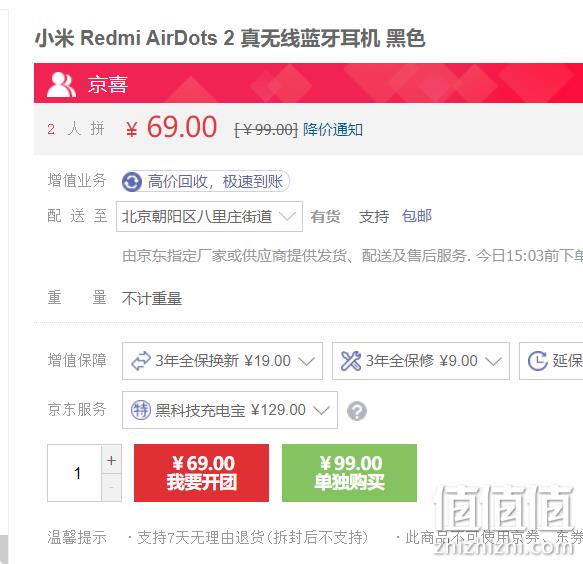
Task: Click the wrench repair icon for 3年全保修
Action: [x=351, y=361]
